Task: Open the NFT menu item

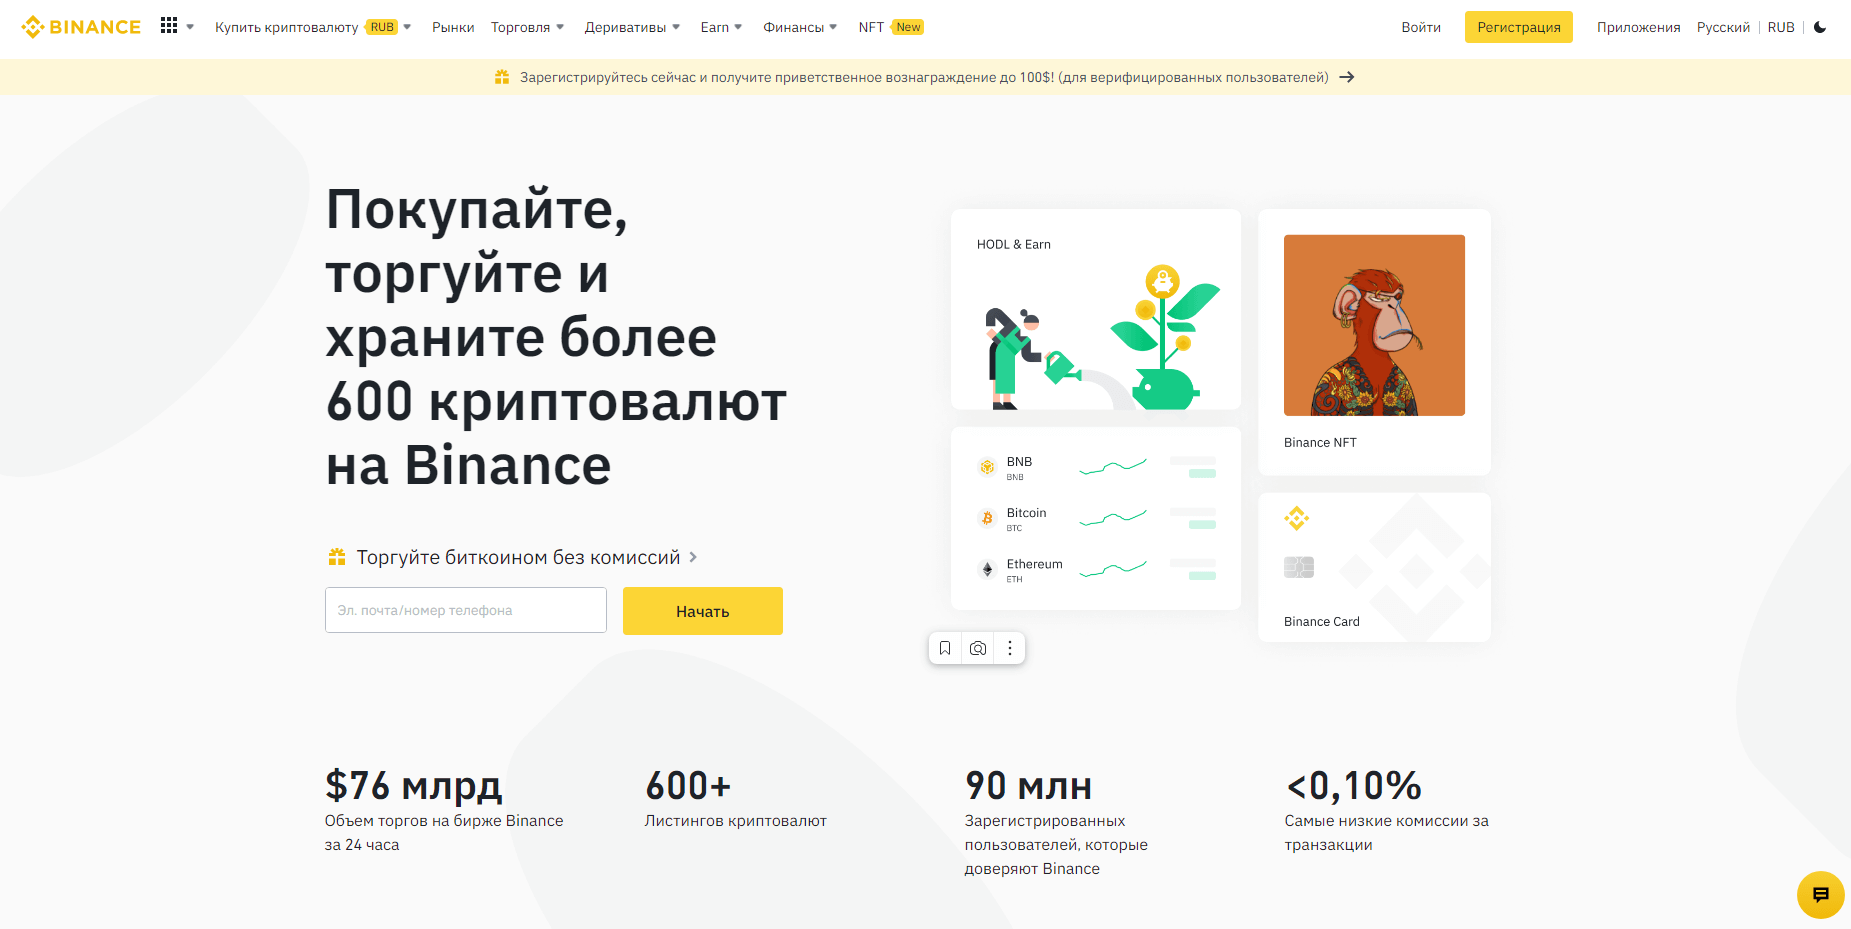Action: (871, 27)
